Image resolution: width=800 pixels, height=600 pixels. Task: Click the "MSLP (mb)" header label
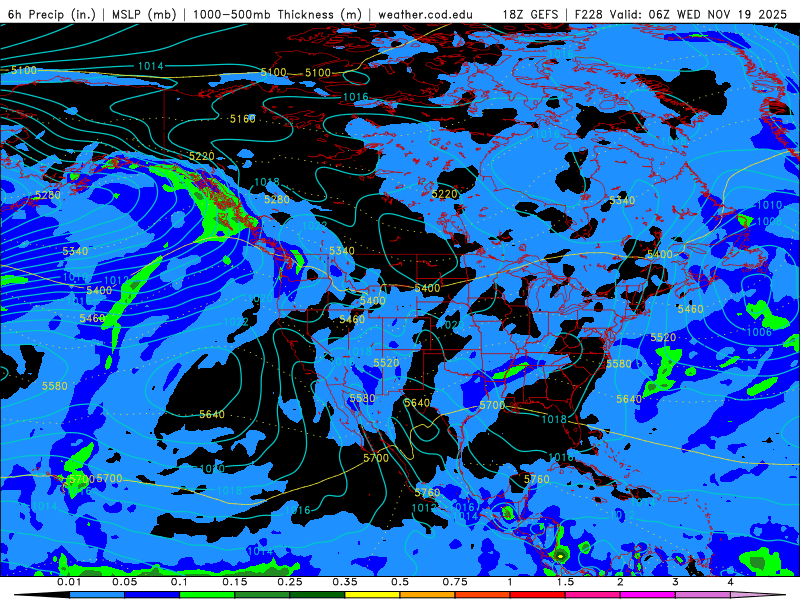click(x=144, y=14)
